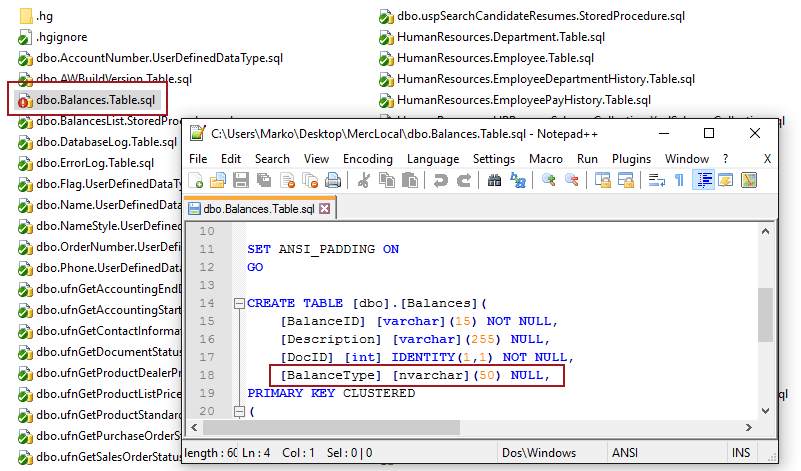This screenshot has width=801, height=471.
Task: Open the Plugins menu
Action: click(631, 159)
